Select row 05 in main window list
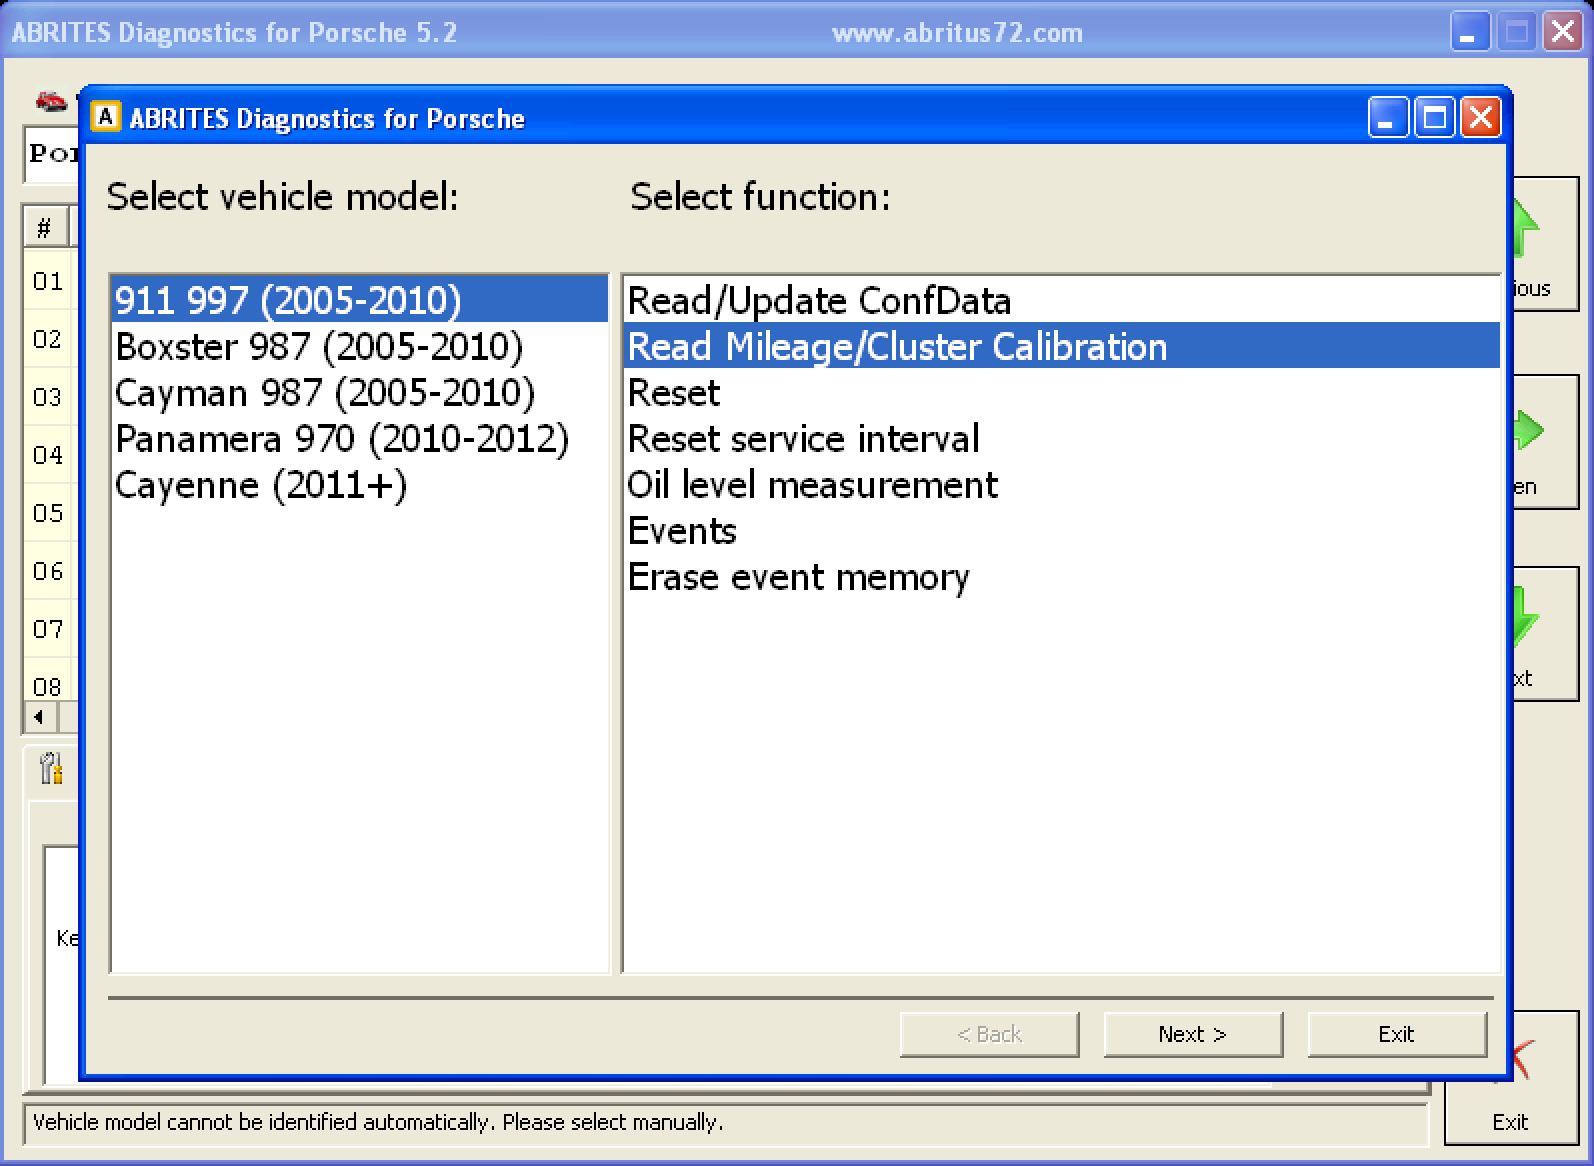1594x1166 pixels. point(48,513)
